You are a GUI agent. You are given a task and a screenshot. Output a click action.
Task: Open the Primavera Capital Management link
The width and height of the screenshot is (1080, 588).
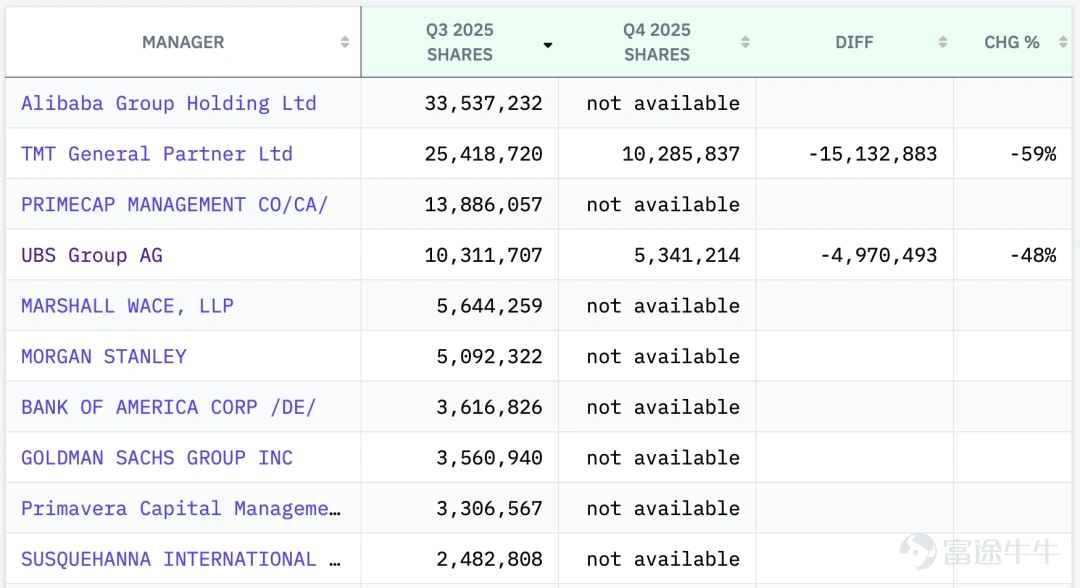(x=180, y=509)
